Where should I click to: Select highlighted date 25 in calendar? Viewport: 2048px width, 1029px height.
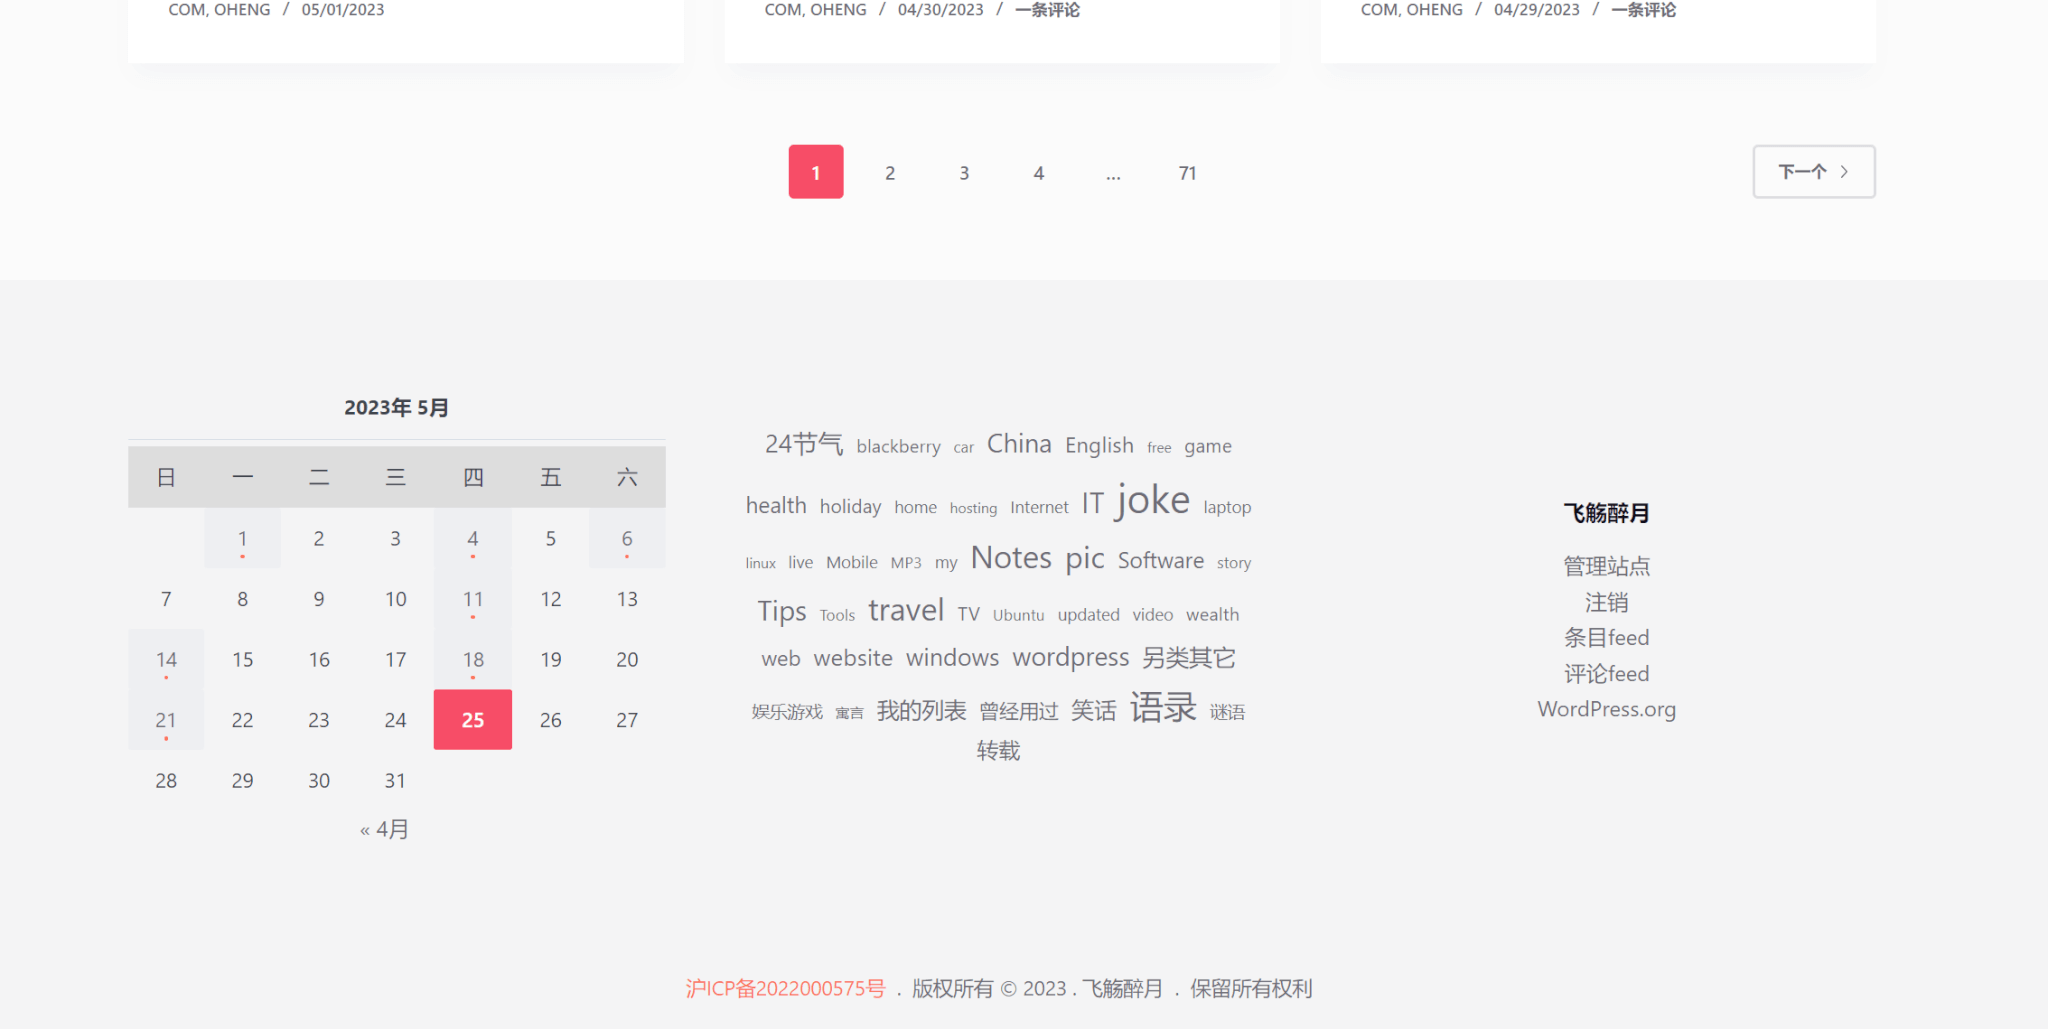click(x=473, y=720)
